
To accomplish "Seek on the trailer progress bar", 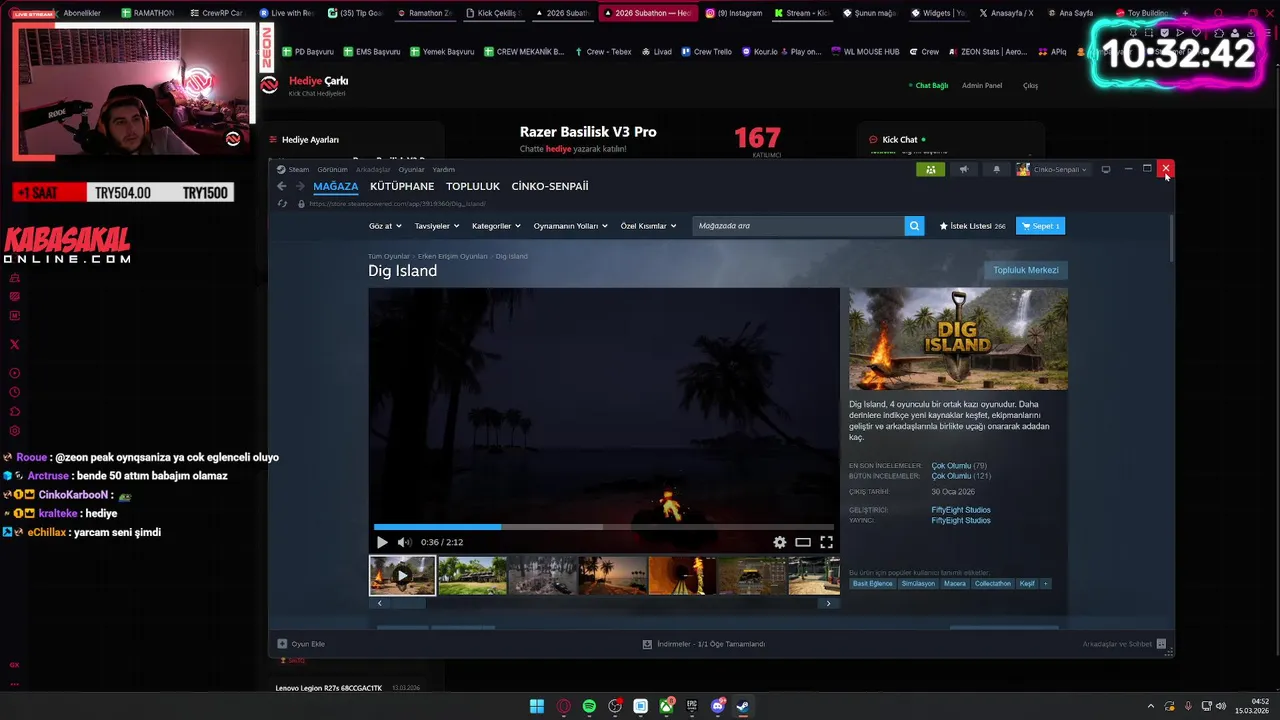I will (x=604, y=527).
